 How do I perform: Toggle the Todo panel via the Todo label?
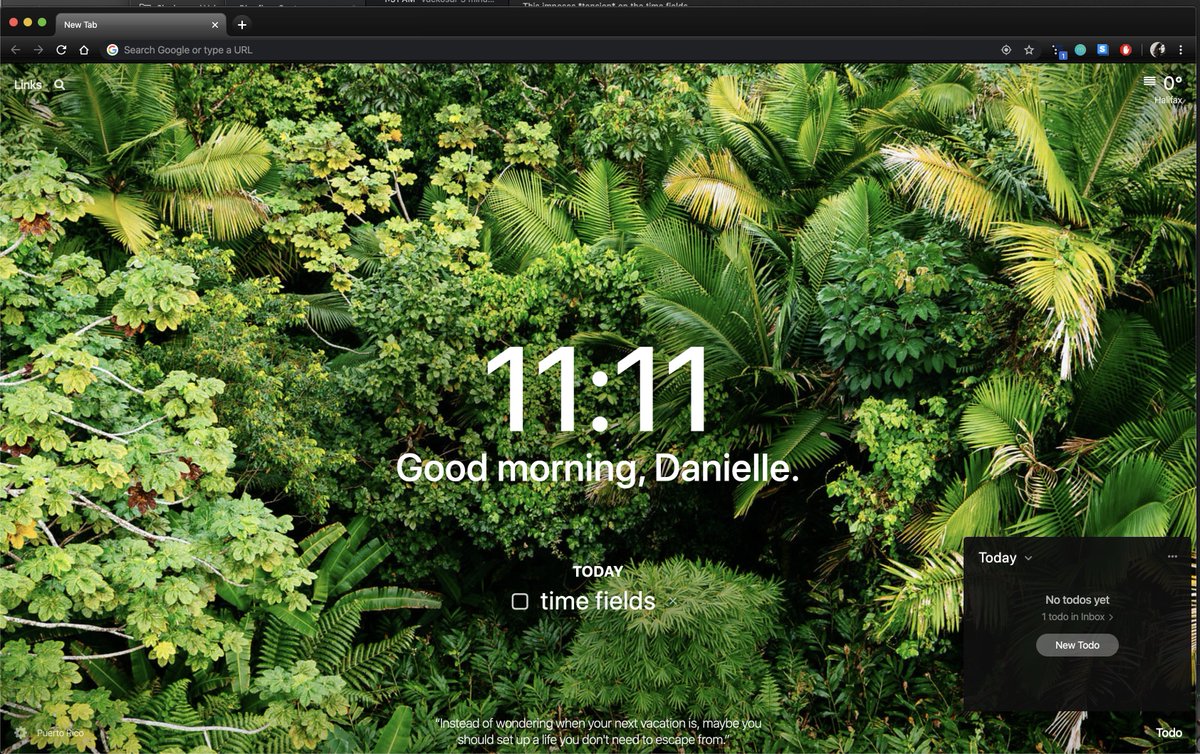[x=1169, y=732]
